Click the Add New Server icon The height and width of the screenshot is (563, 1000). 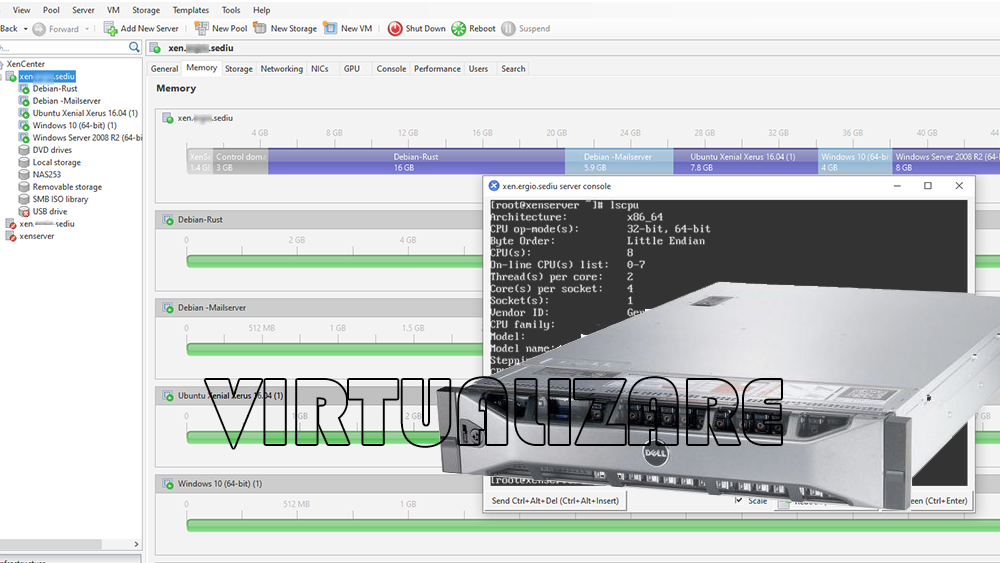point(110,29)
